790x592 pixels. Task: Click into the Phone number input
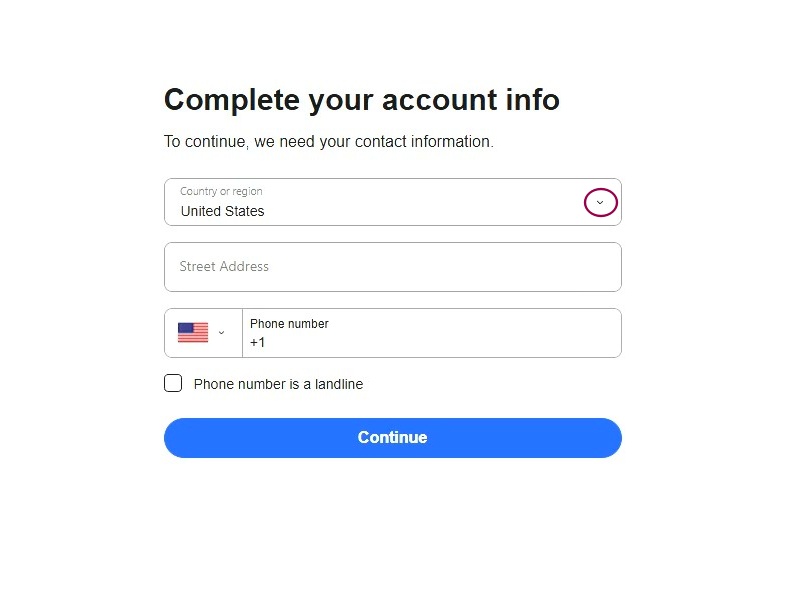pyautogui.click(x=432, y=342)
